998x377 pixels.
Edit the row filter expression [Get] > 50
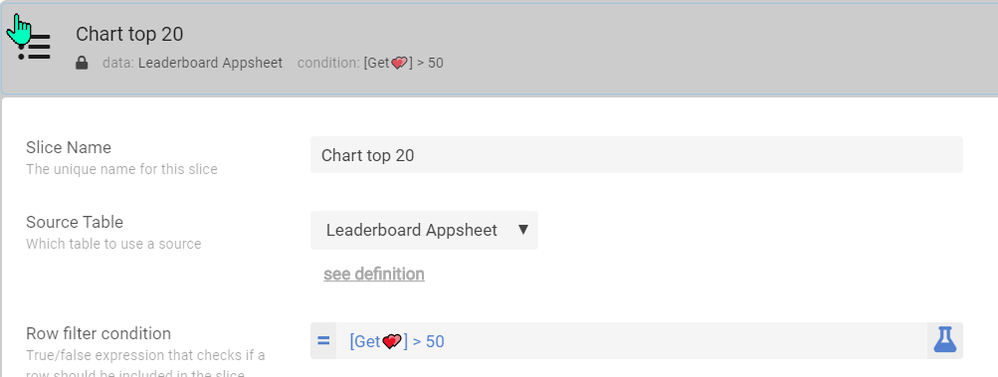point(631,341)
